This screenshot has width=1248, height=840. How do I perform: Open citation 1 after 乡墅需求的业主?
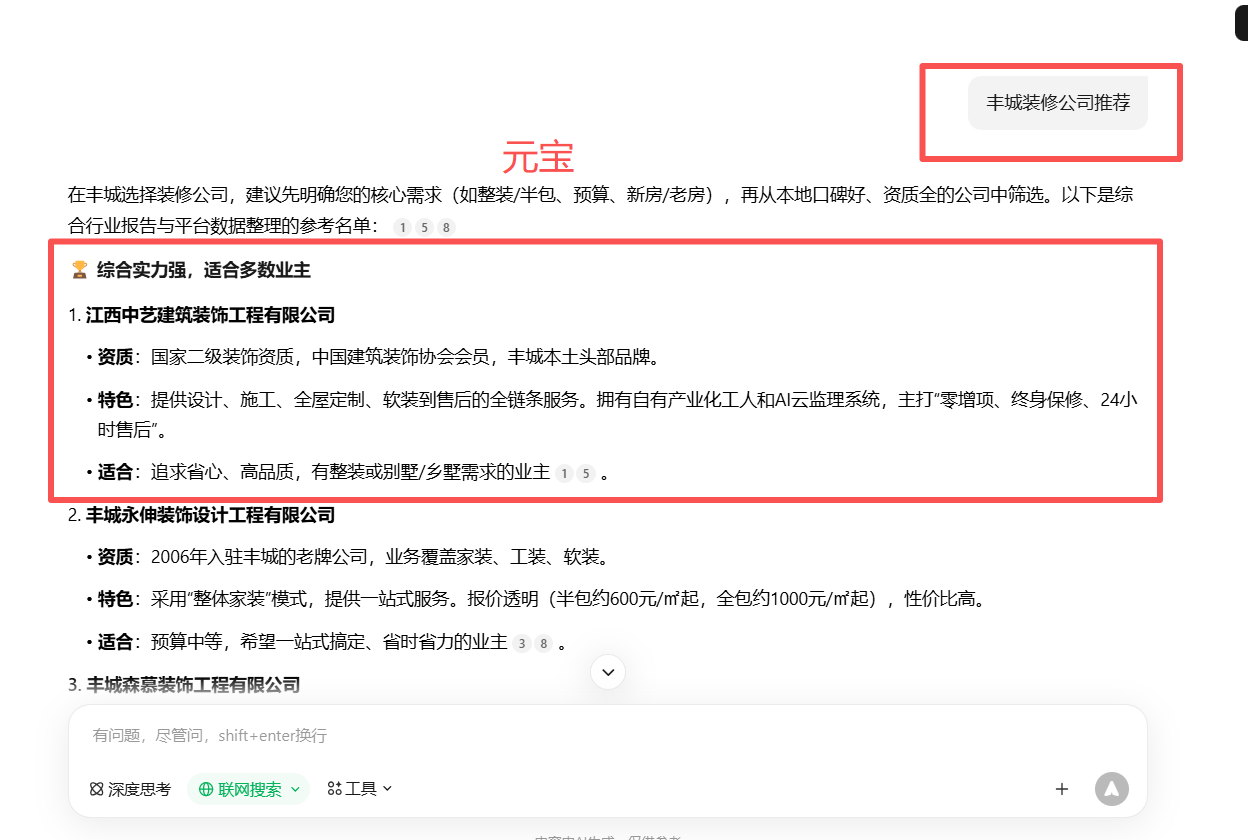tap(564, 473)
